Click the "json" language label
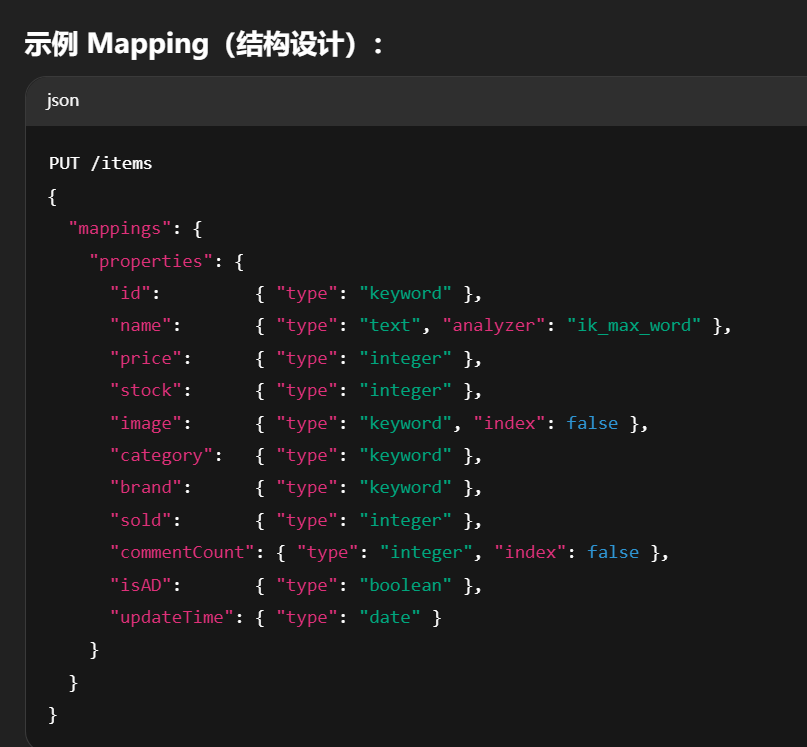Screen dimensions: 807x747 pyautogui.click(x=63, y=101)
